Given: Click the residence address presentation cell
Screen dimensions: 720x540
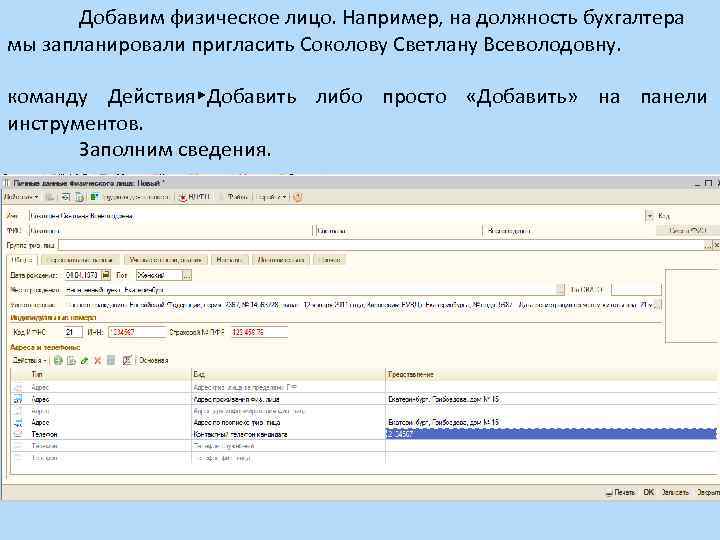Looking at the screenshot, I should 551,399.
